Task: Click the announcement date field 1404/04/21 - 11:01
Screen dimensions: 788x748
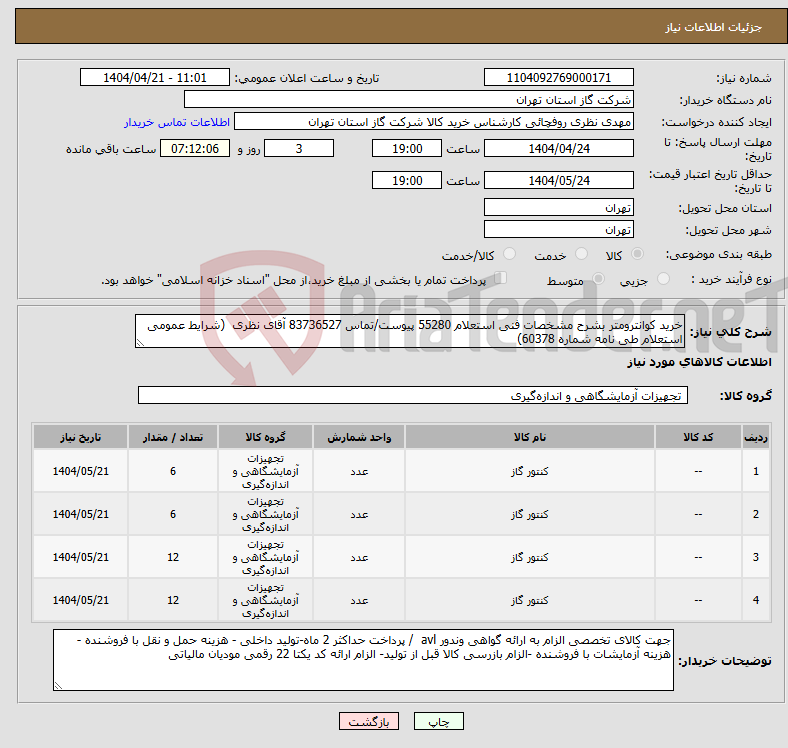Action: (155, 77)
